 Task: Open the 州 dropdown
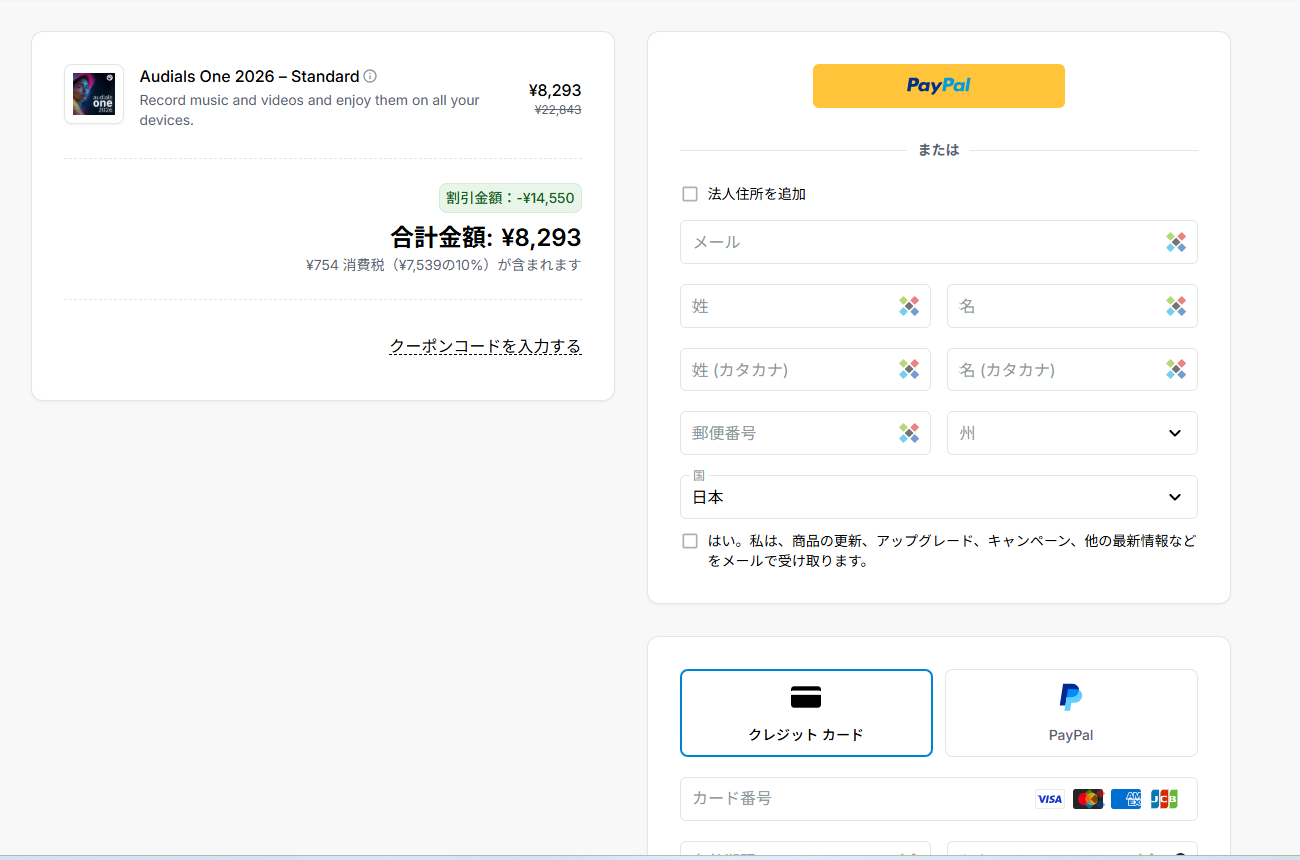[1072, 433]
